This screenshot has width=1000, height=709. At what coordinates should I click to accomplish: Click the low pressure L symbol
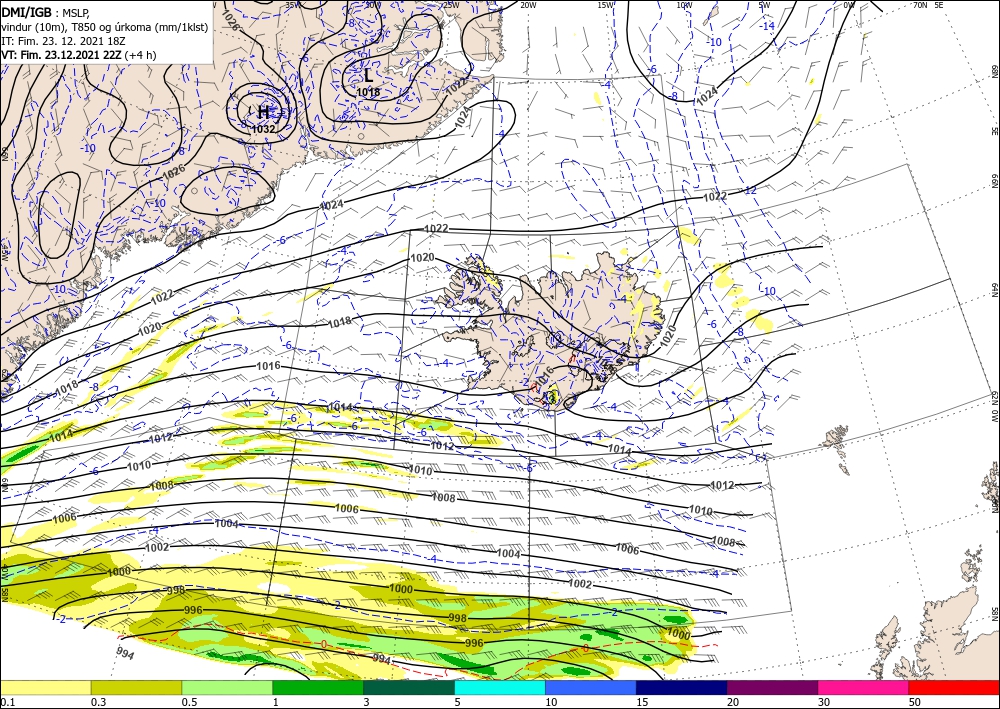point(368,76)
